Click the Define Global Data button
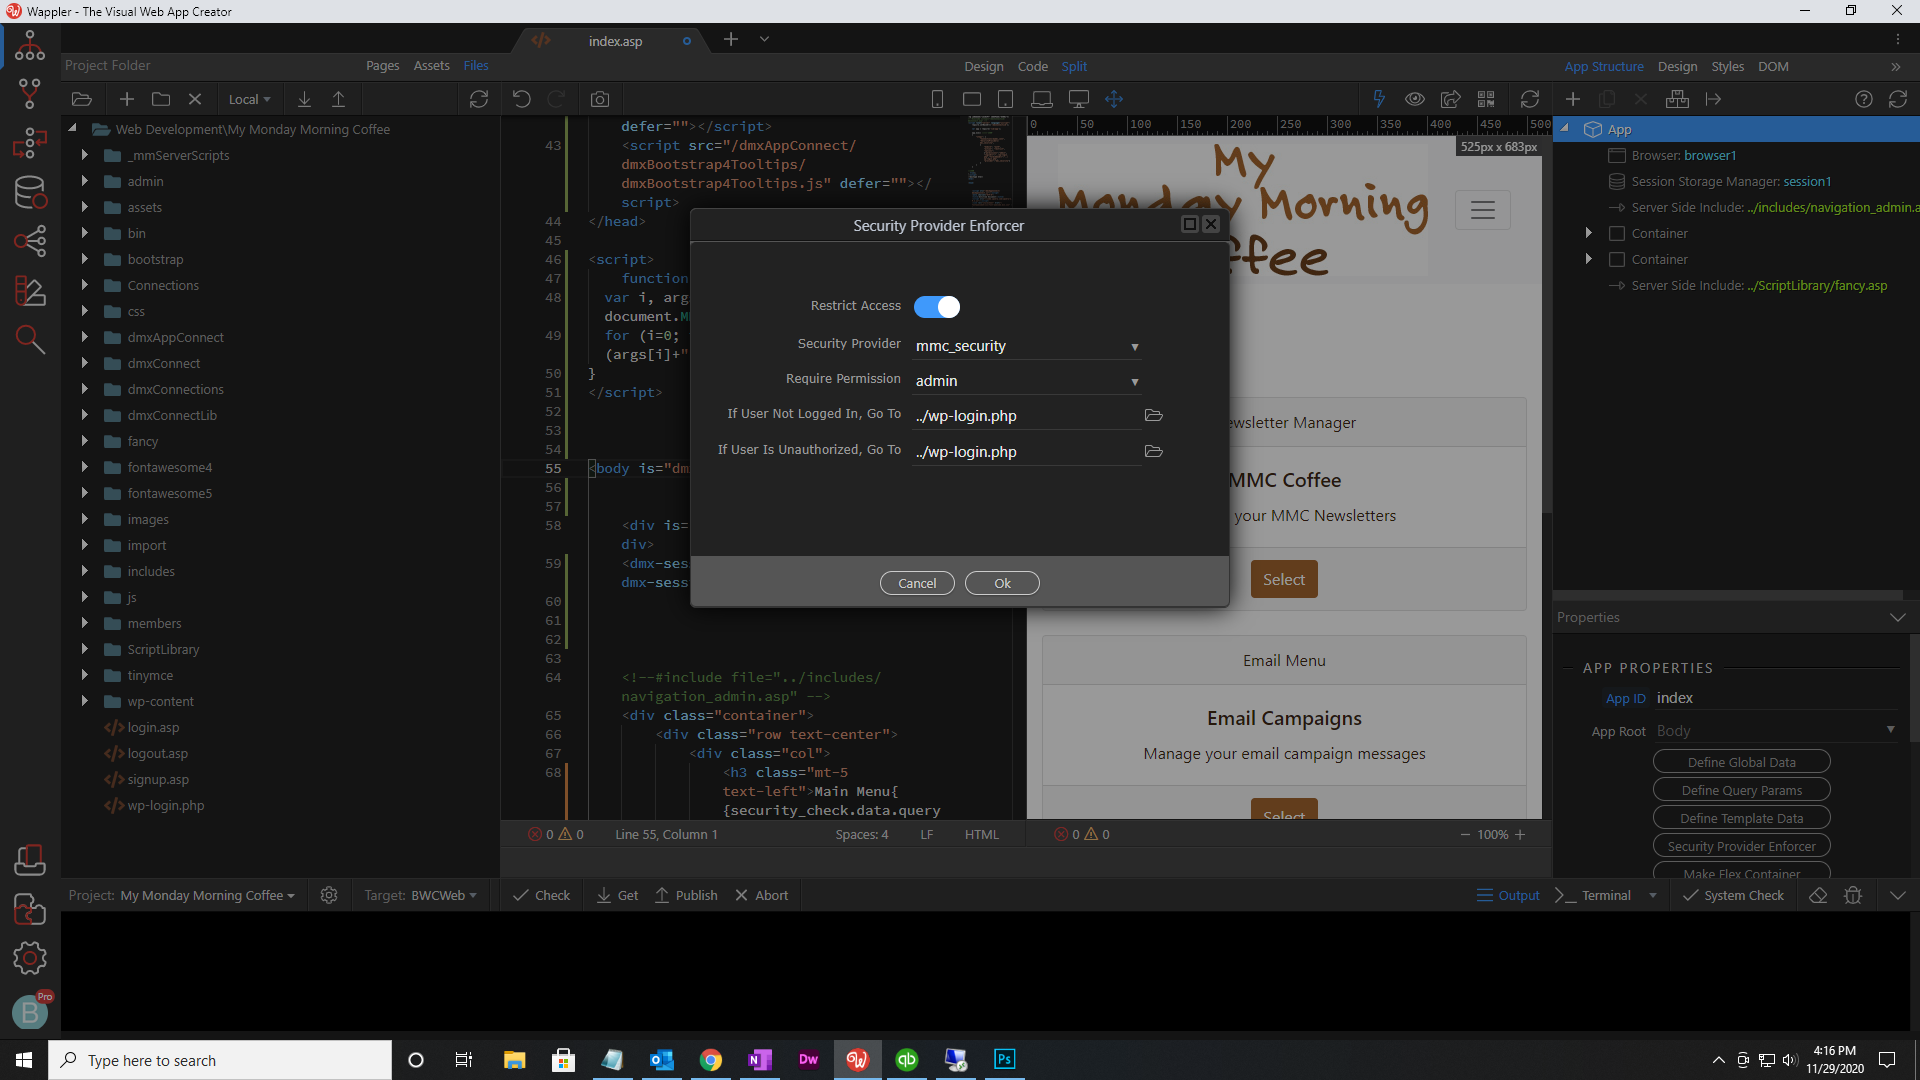 point(1741,762)
